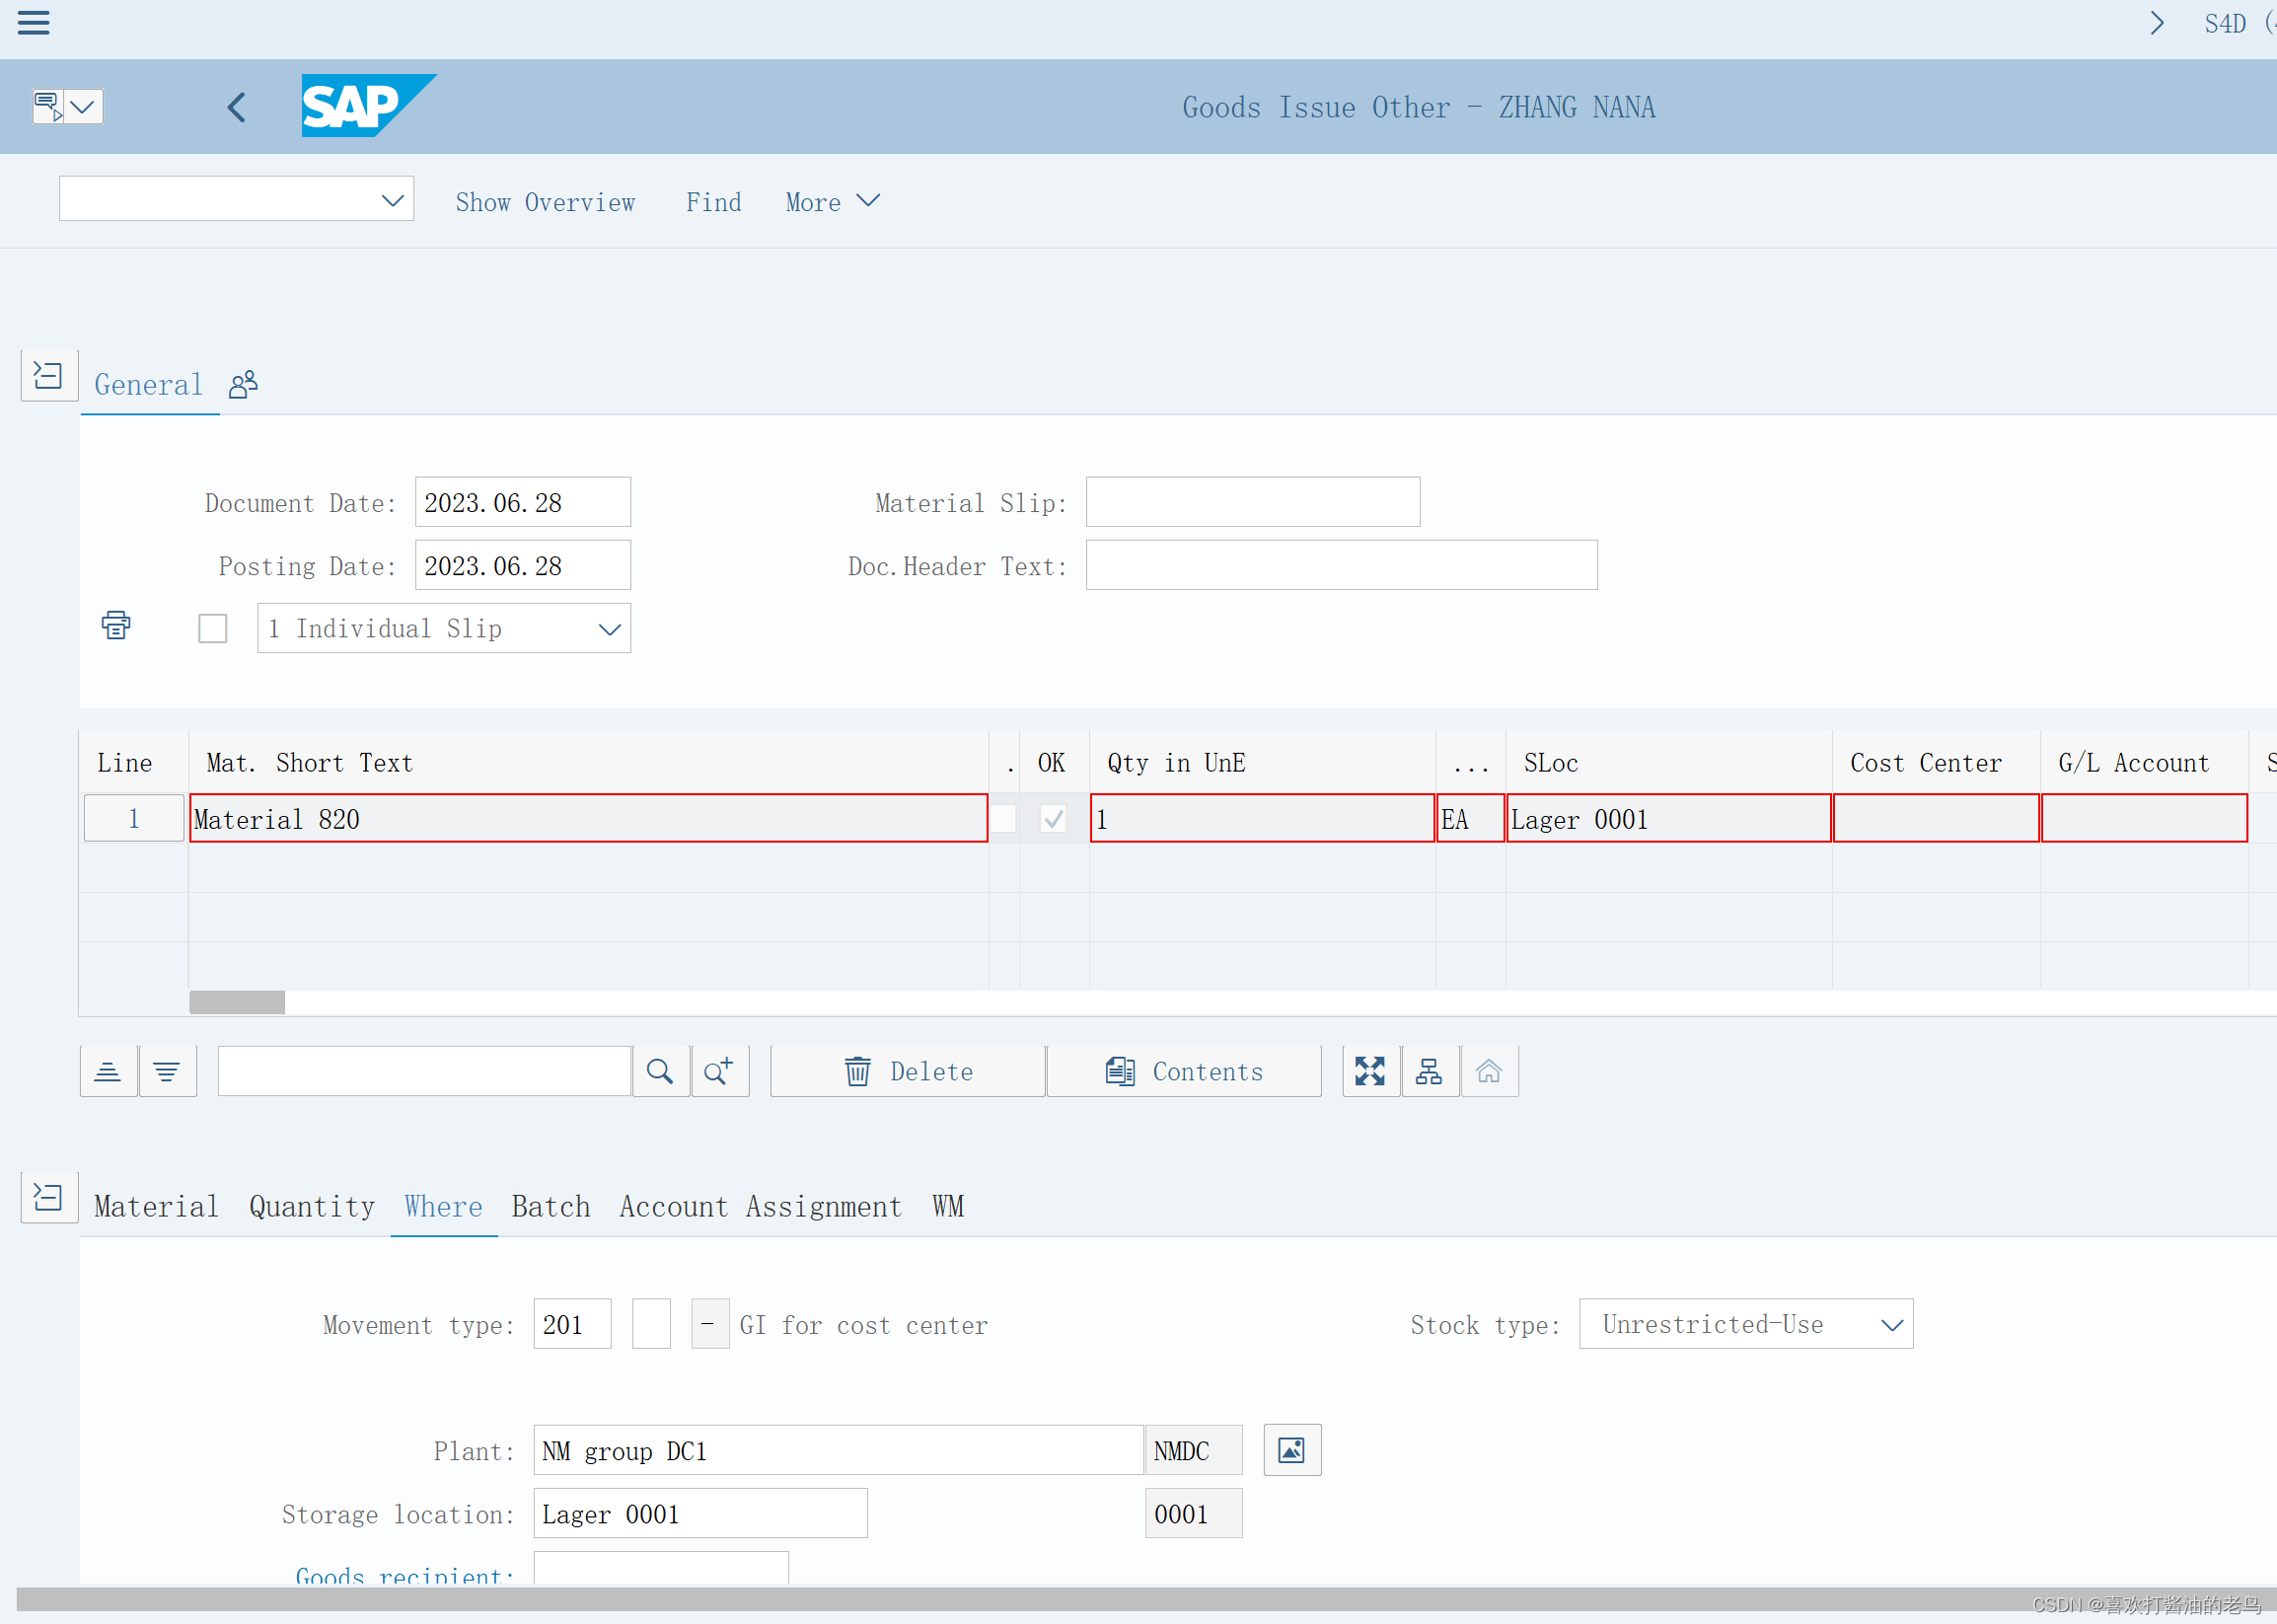The height and width of the screenshot is (1624, 2277).
Task: Open the hierarchy view icon below the table
Action: (1429, 1070)
